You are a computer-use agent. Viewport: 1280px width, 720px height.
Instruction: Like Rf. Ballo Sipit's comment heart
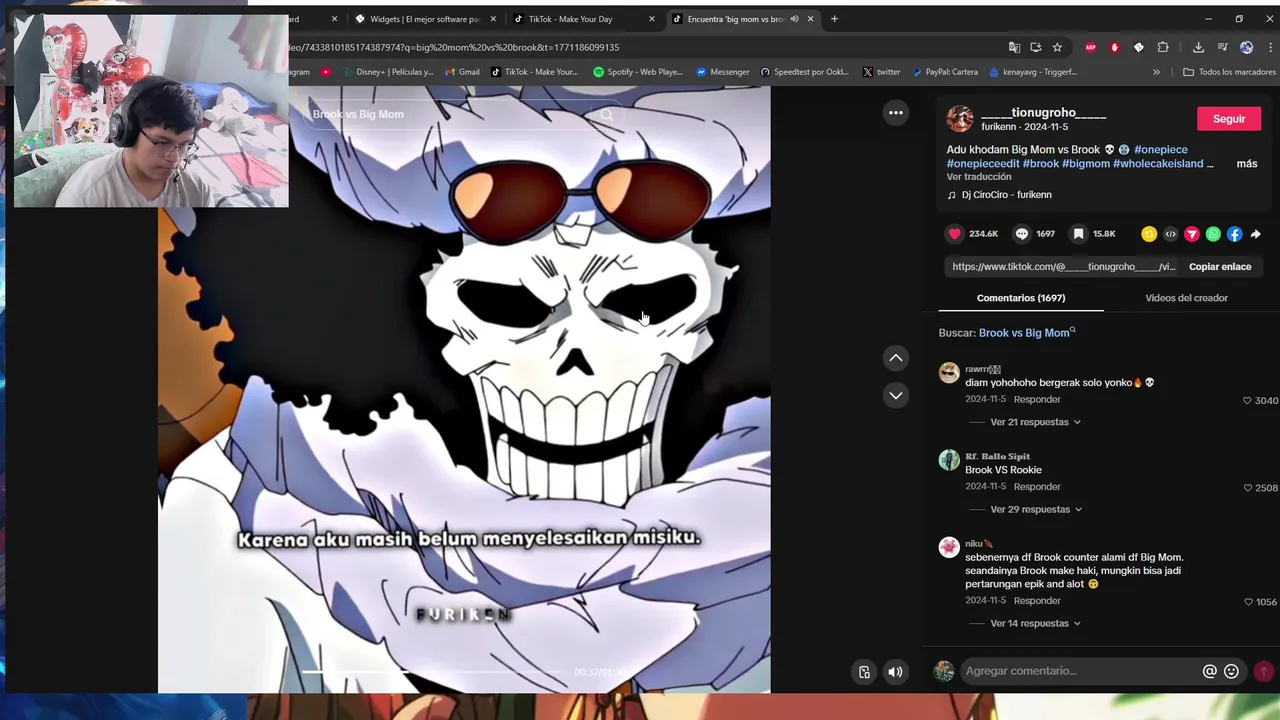pos(1247,488)
